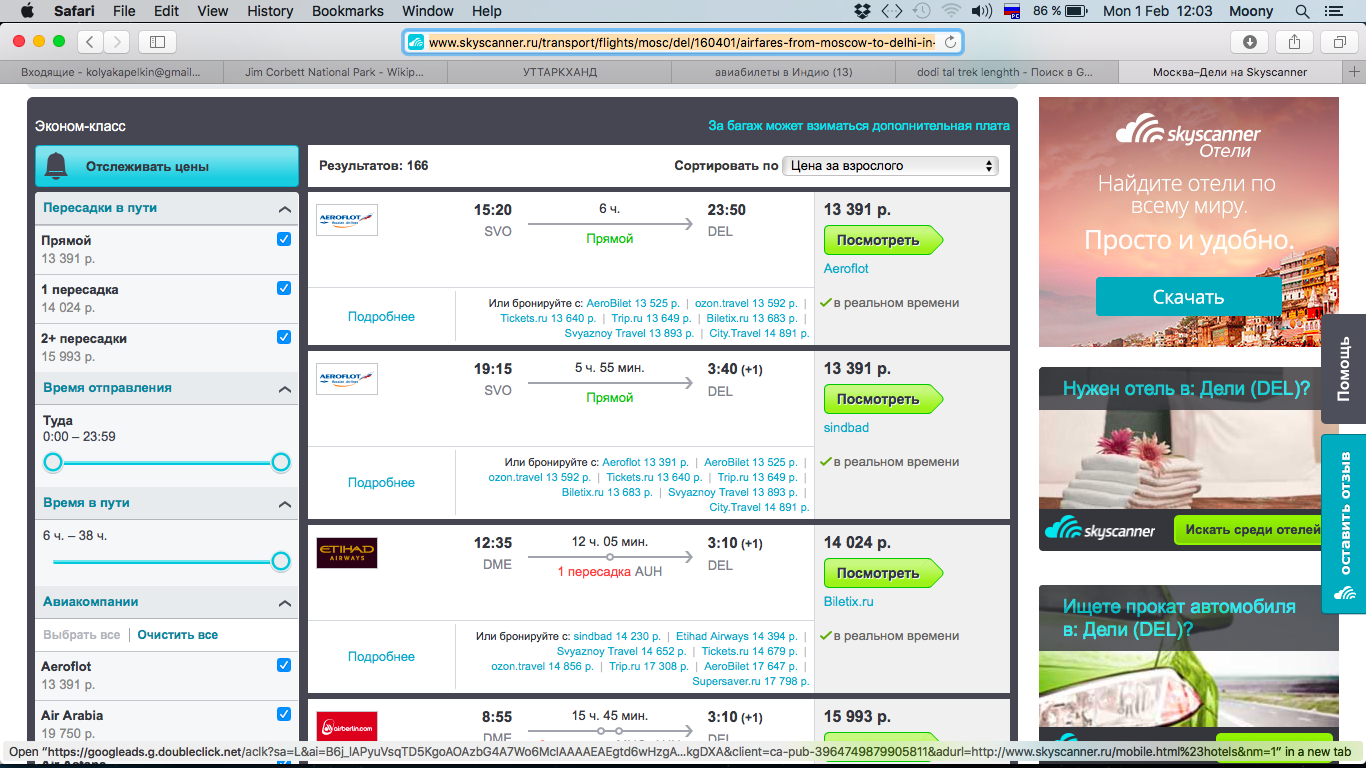The width and height of the screenshot is (1366, 768).
Task: Toggle the 1 пересадка checkbox
Action: click(284, 289)
